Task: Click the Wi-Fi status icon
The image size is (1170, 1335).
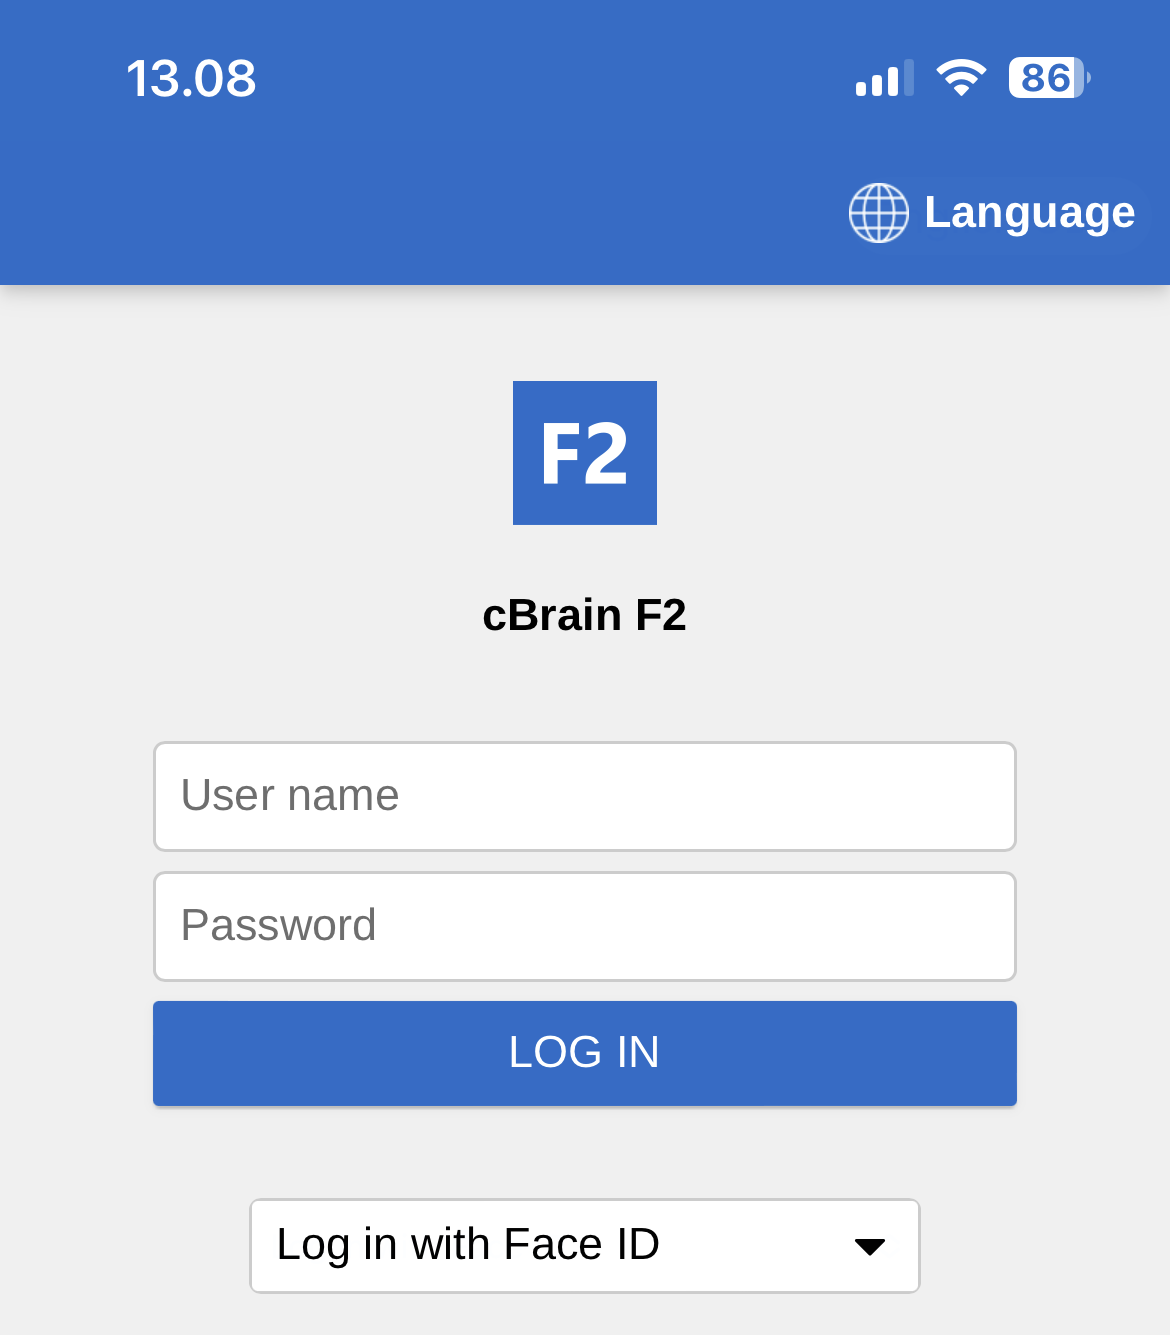Action: 961,78
